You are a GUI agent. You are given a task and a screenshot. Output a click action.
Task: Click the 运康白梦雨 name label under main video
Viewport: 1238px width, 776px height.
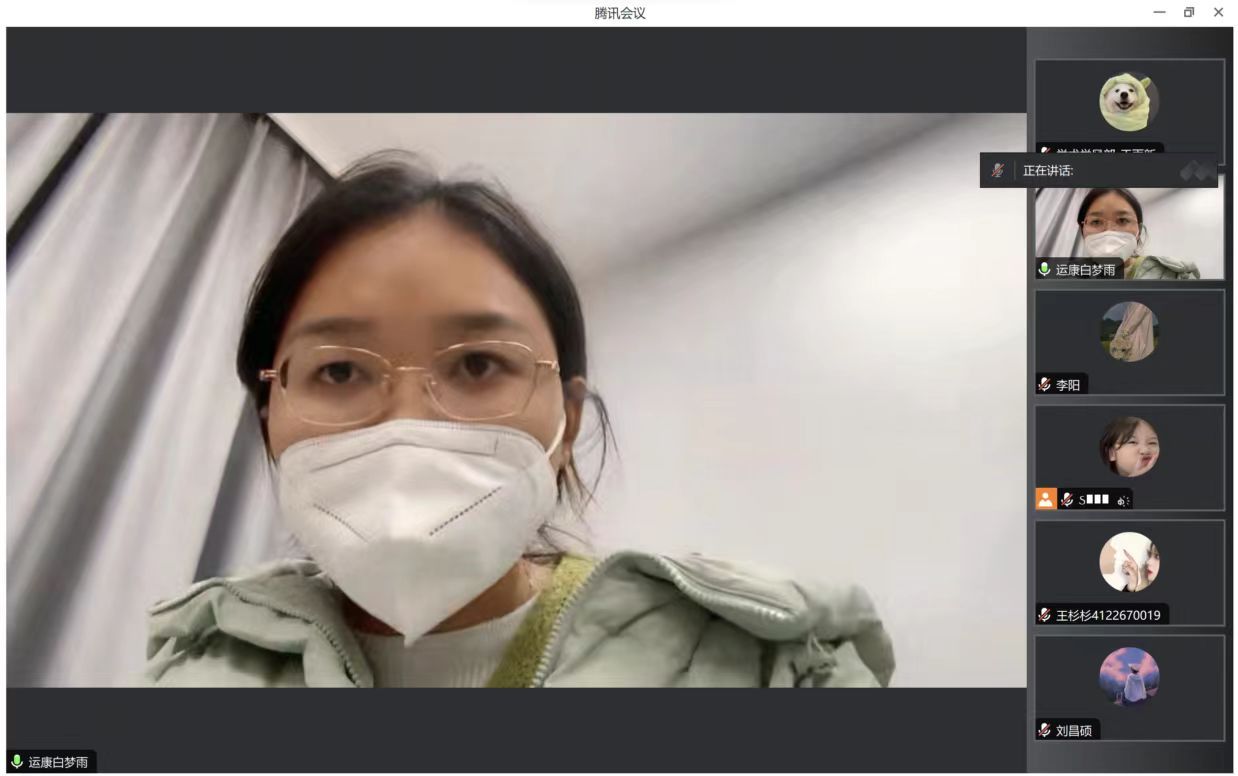point(58,762)
